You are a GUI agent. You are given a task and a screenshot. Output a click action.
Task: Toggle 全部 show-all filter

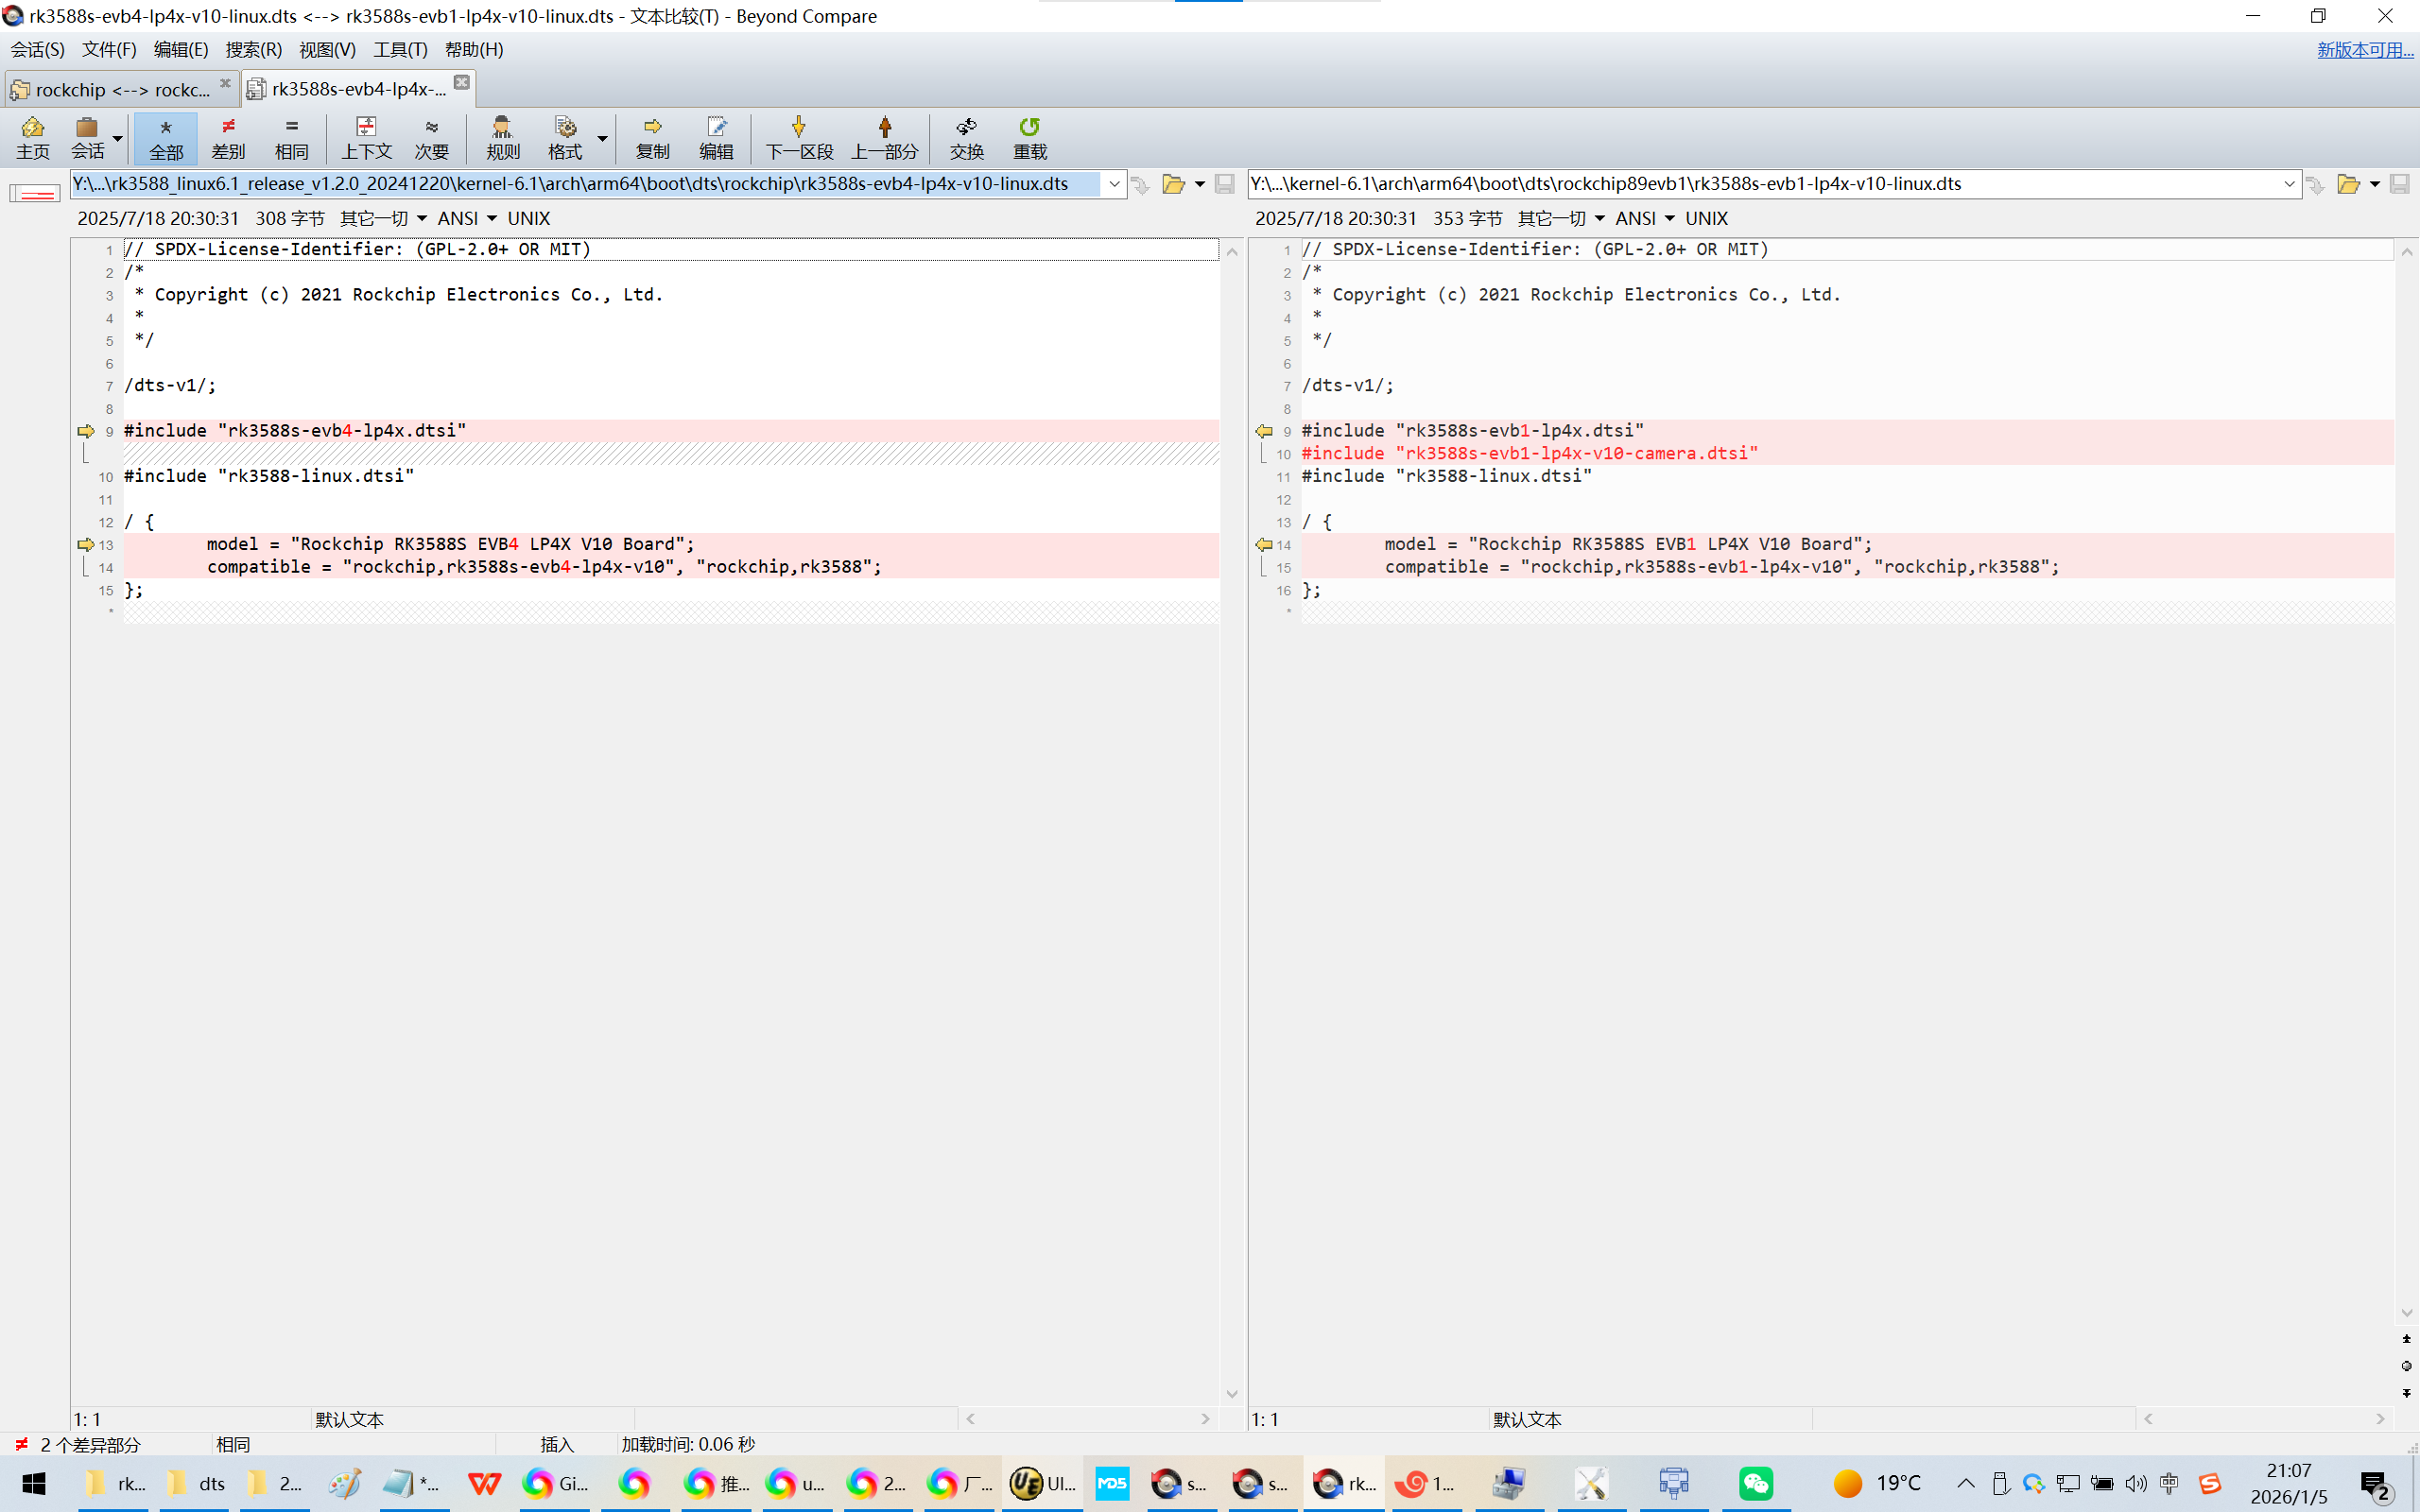pyautogui.click(x=166, y=137)
